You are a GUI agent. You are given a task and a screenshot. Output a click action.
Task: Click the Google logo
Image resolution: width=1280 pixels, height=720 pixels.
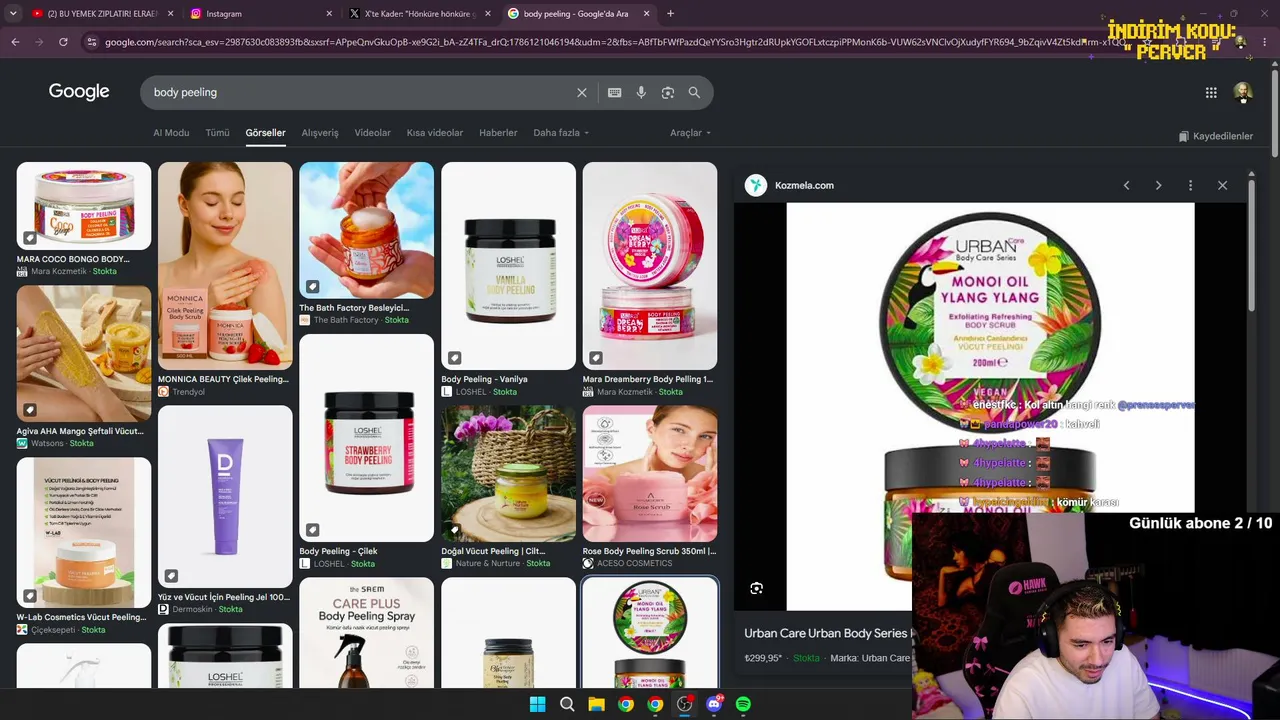[79, 92]
